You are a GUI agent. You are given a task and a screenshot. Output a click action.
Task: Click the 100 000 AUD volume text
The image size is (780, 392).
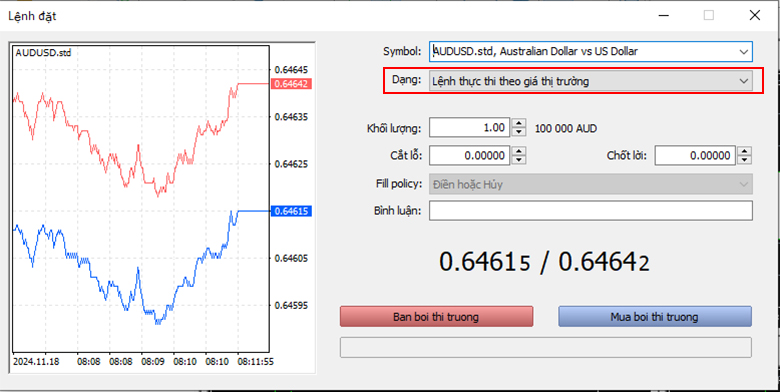tap(566, 129)
